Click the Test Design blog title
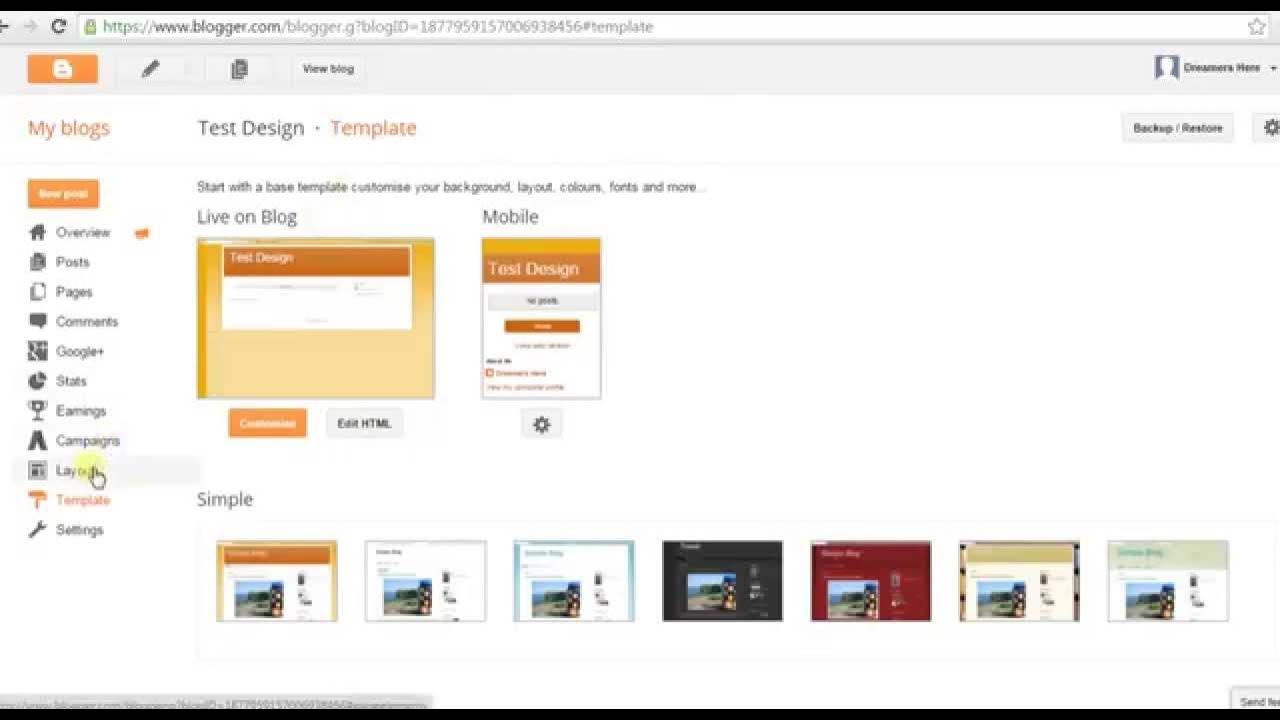The height and width of the screenshot is (720, 1280). (251, 128)
